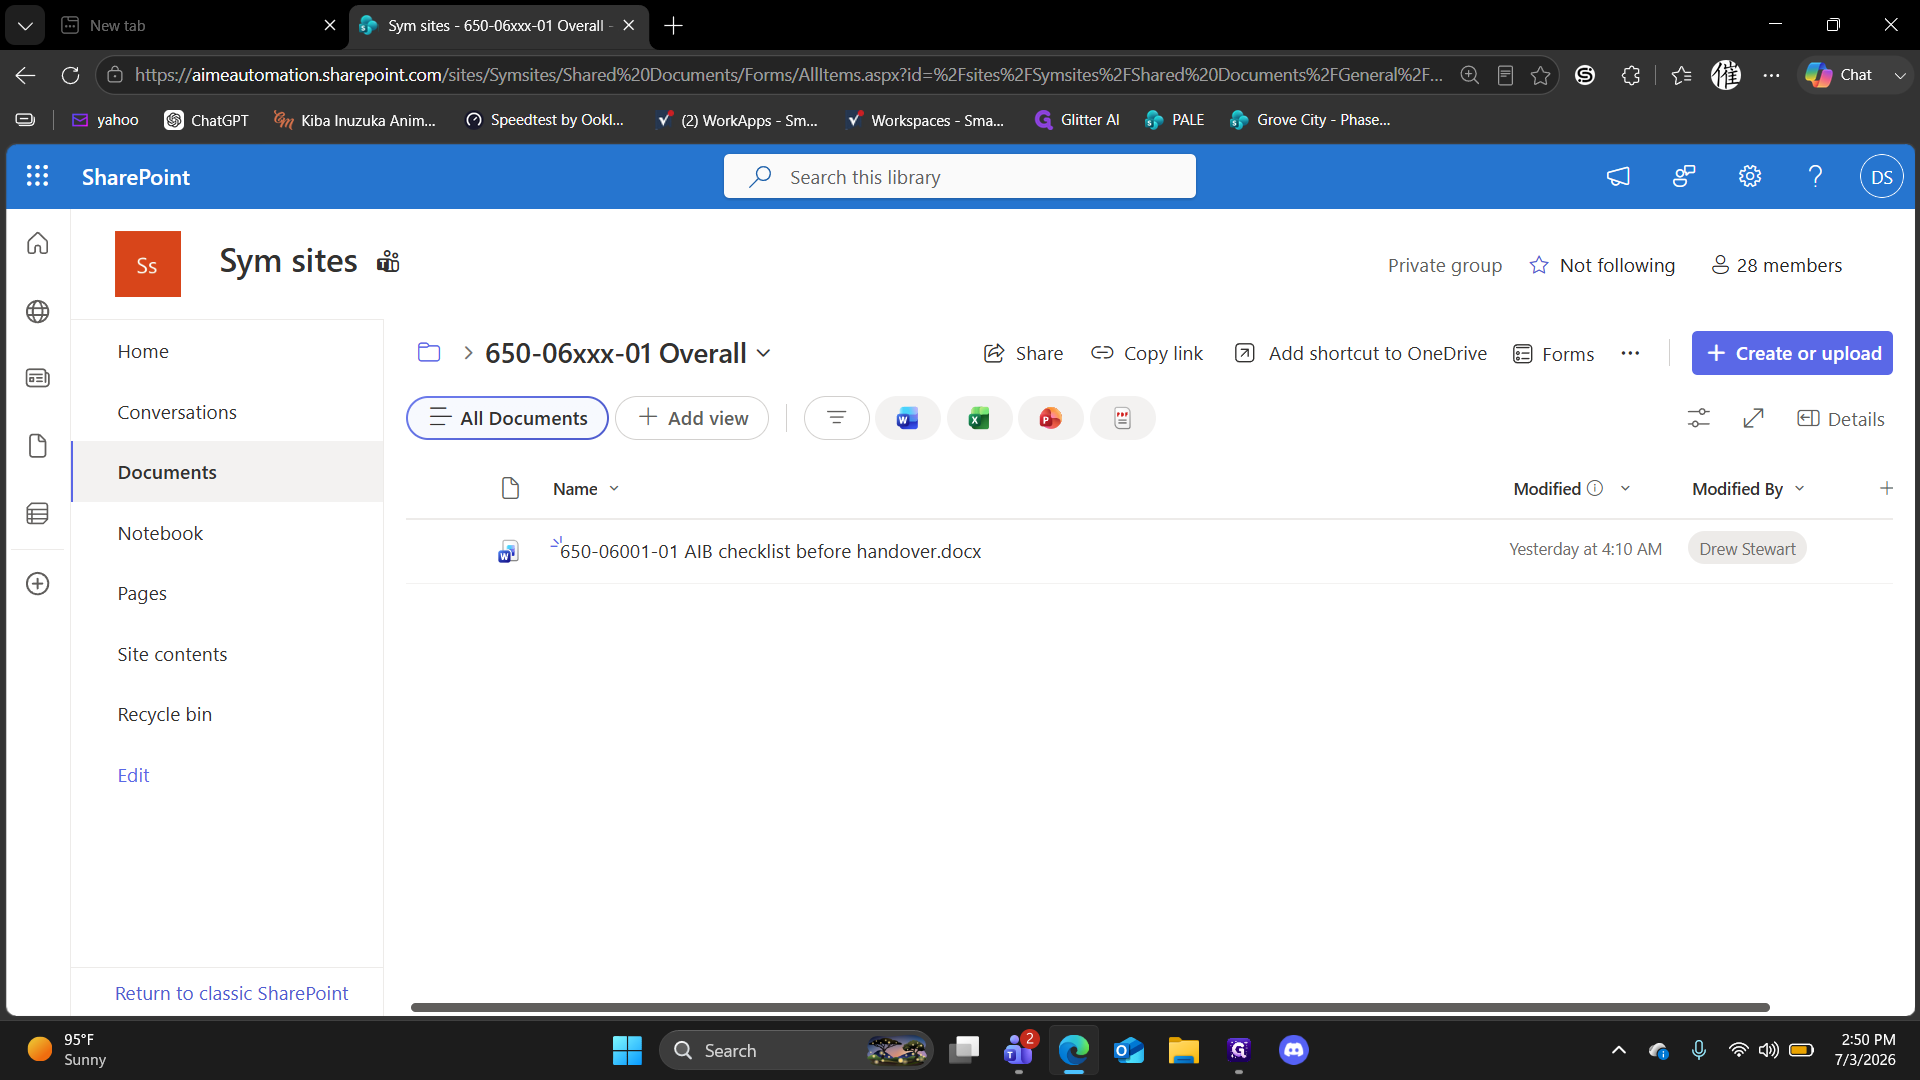1920x1080 pixels.
Task: Expand the Copilot Chat dropdown arrow
Action: click(x=1899, y=75)
